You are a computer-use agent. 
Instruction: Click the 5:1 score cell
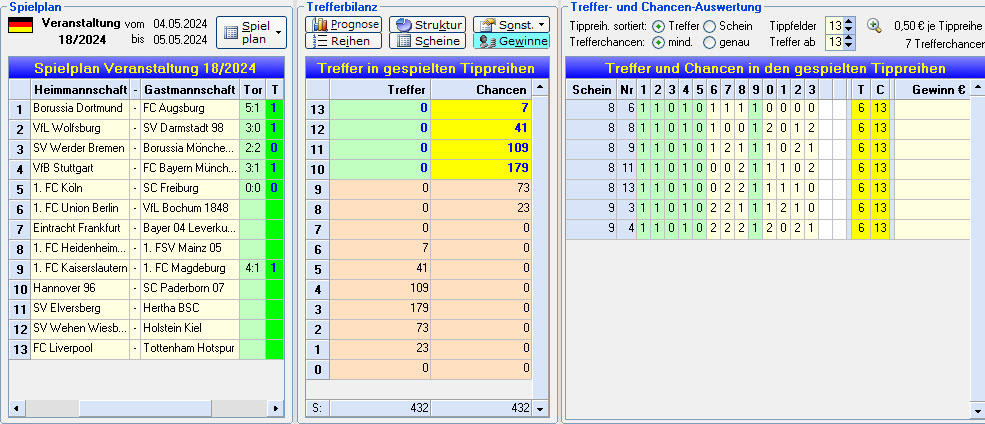pyautogui.click(x=253, y=109)
